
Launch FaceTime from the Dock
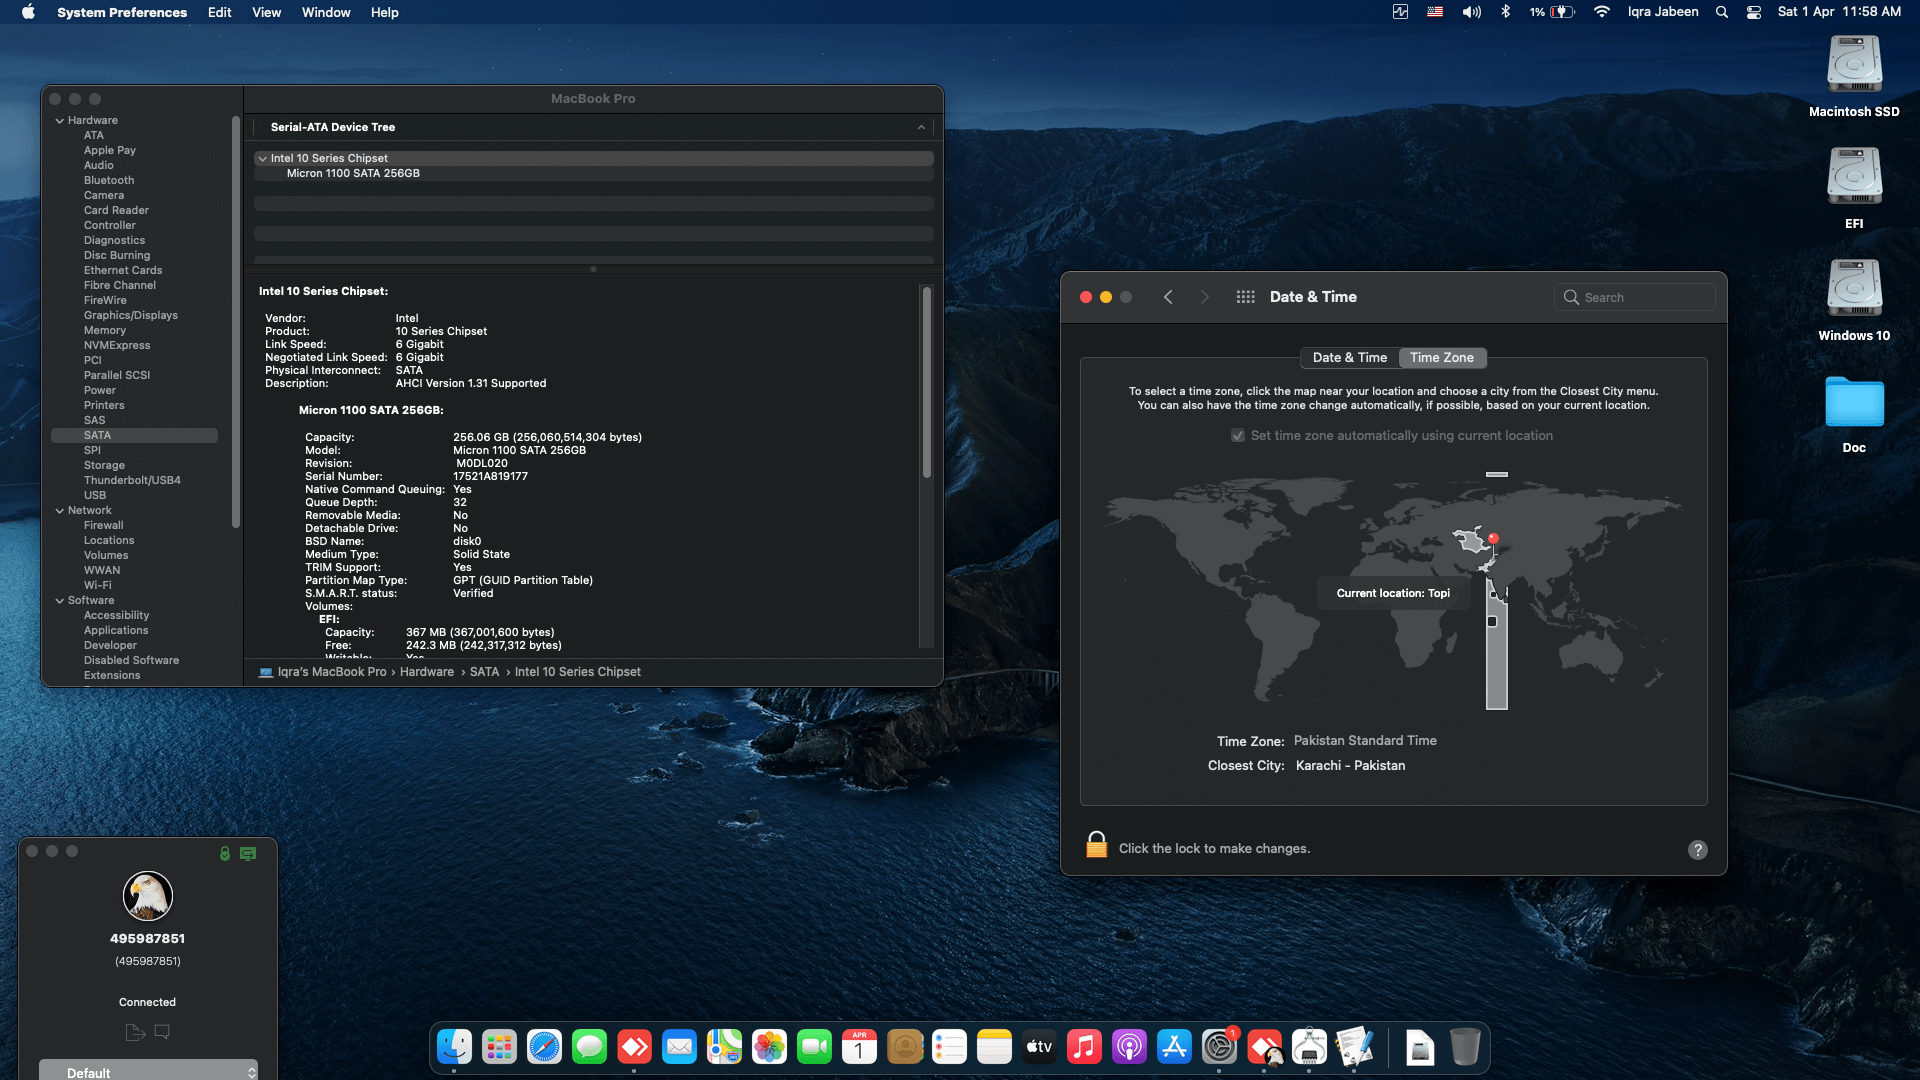click(x=814, y=1047)
